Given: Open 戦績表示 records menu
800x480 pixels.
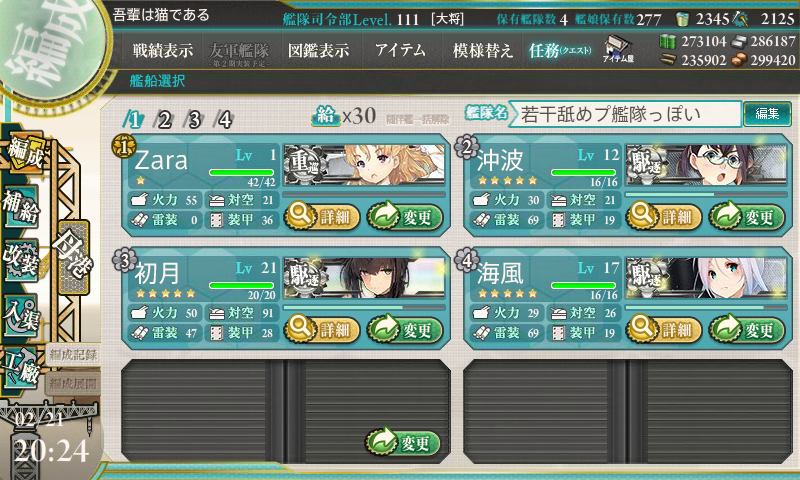Looking at the screenshot, I should pyautogui.click(x=163, y=50).
